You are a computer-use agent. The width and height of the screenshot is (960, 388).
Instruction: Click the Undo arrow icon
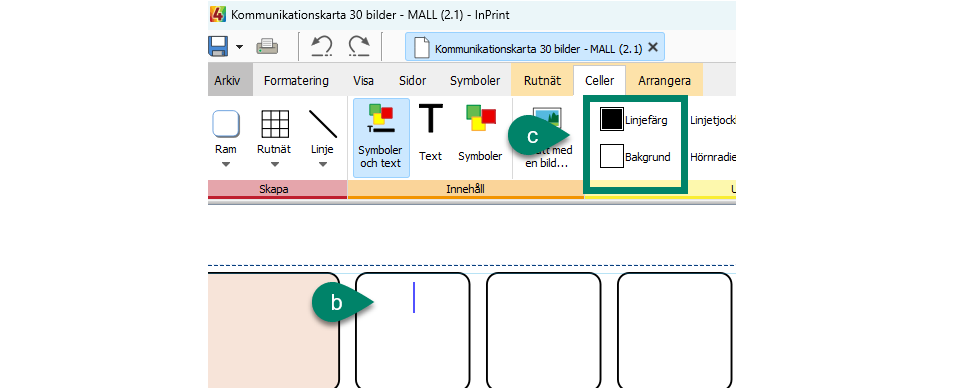tap(321, 47)
